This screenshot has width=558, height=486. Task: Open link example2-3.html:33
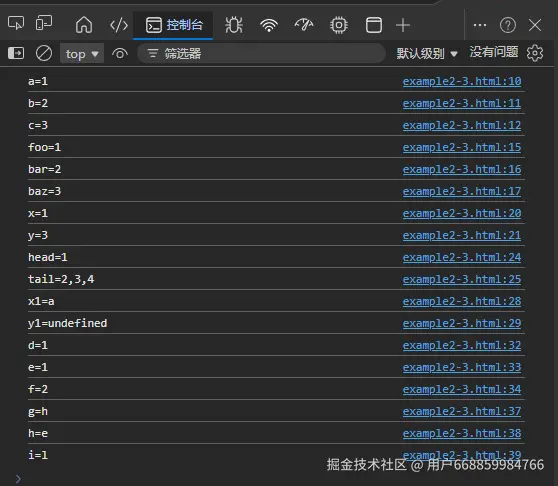pos(462,368)
